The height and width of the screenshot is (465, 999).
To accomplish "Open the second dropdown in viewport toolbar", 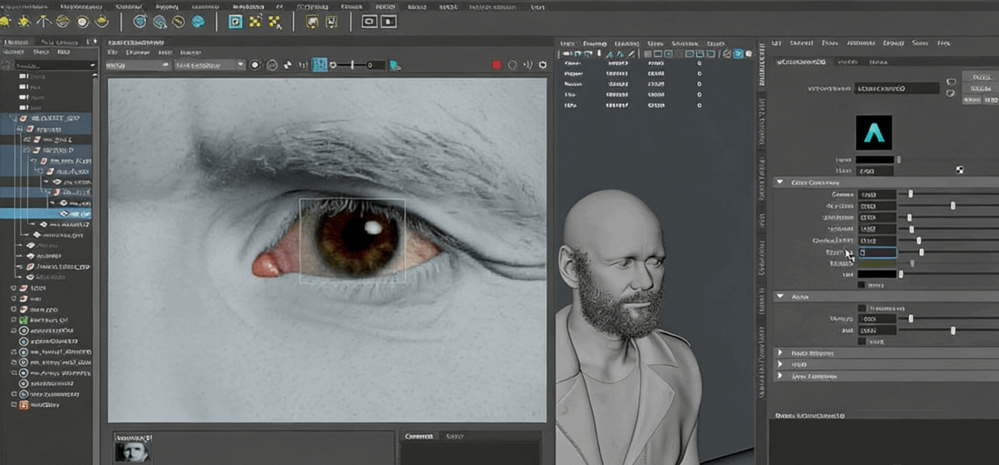I will [209, 65].
